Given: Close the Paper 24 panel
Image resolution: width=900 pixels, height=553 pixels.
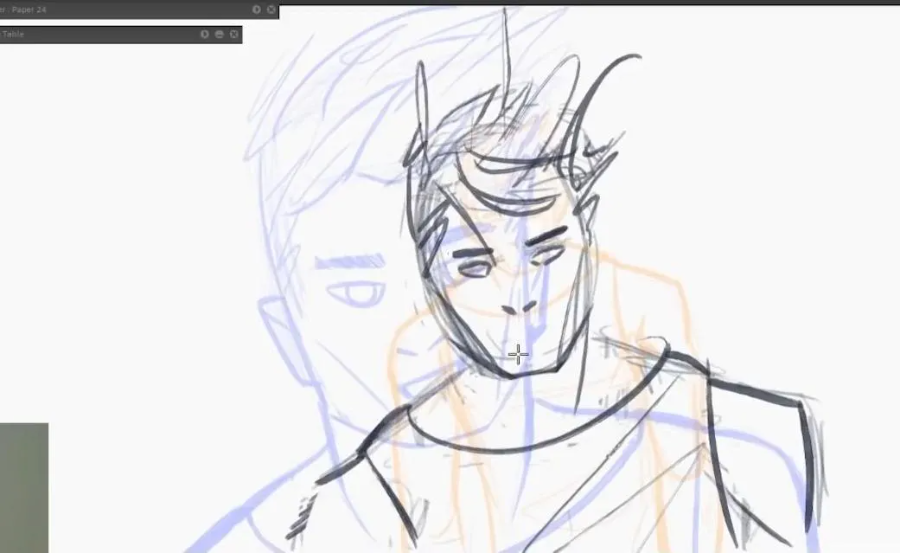Looking at the screenshot, I should (x=271, y=10).
